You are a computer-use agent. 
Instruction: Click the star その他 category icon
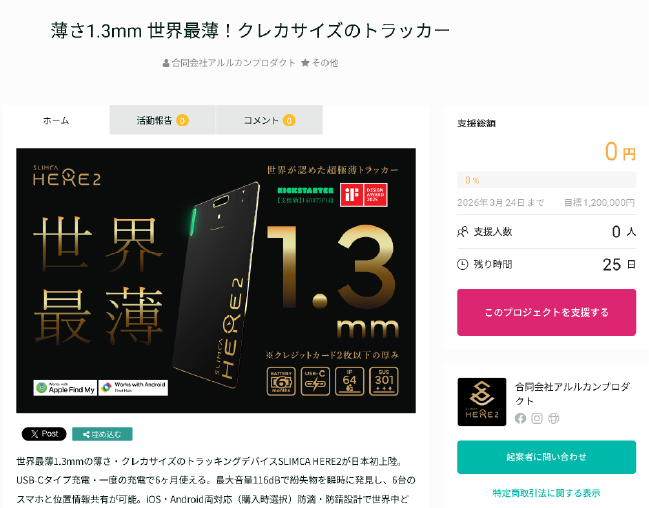[x=305, y=63]
